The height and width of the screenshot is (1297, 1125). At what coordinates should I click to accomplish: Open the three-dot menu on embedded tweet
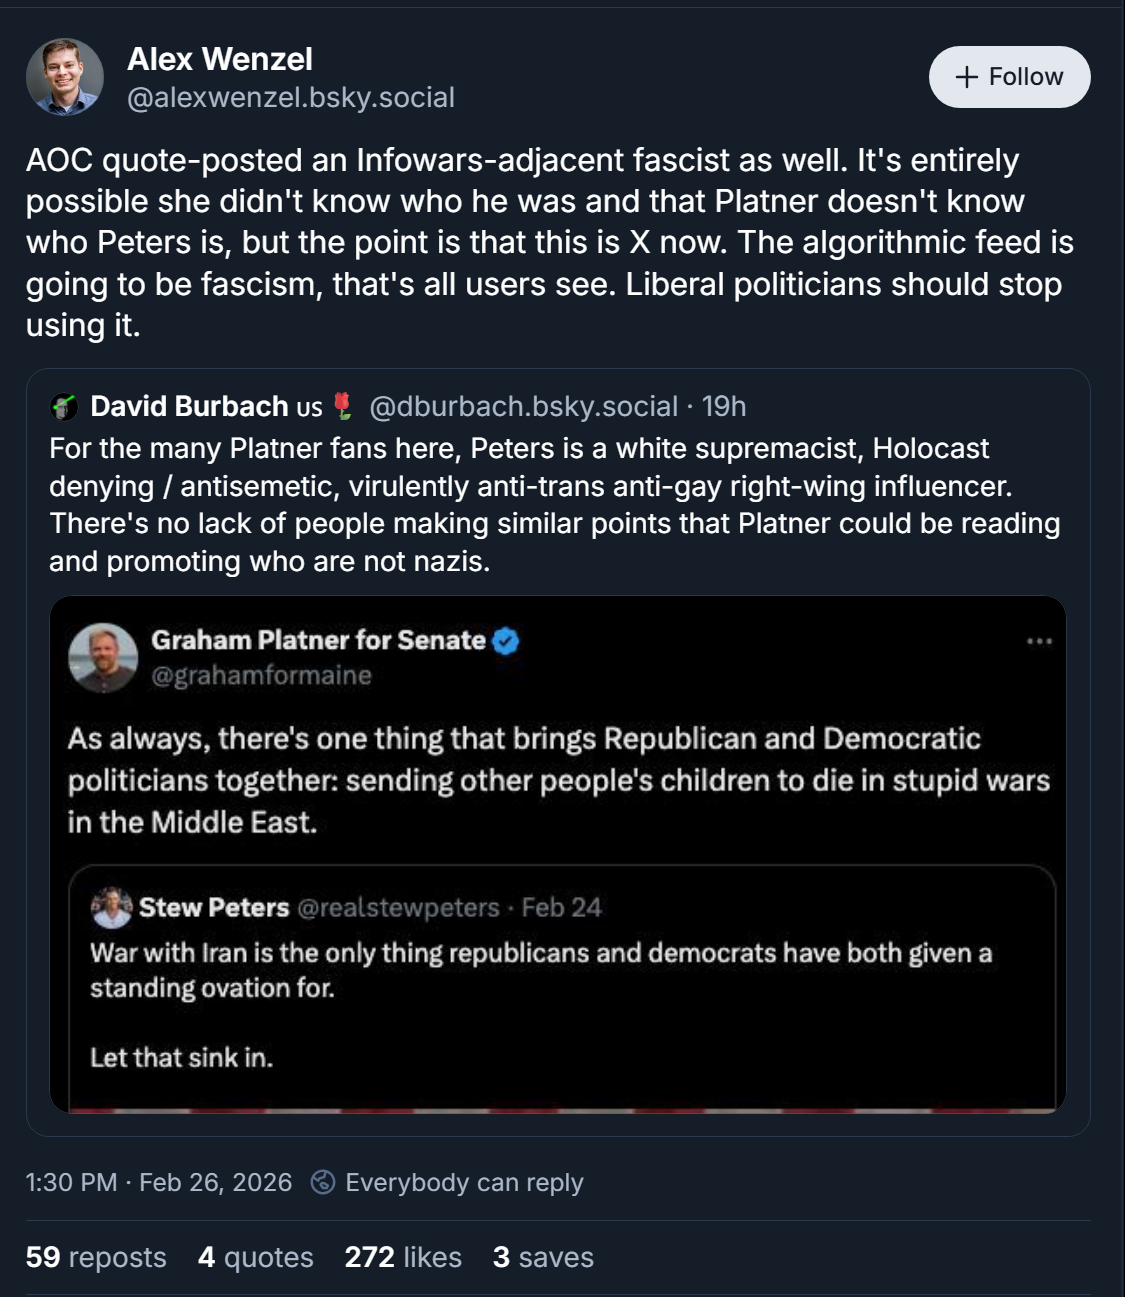(1039, 641)
